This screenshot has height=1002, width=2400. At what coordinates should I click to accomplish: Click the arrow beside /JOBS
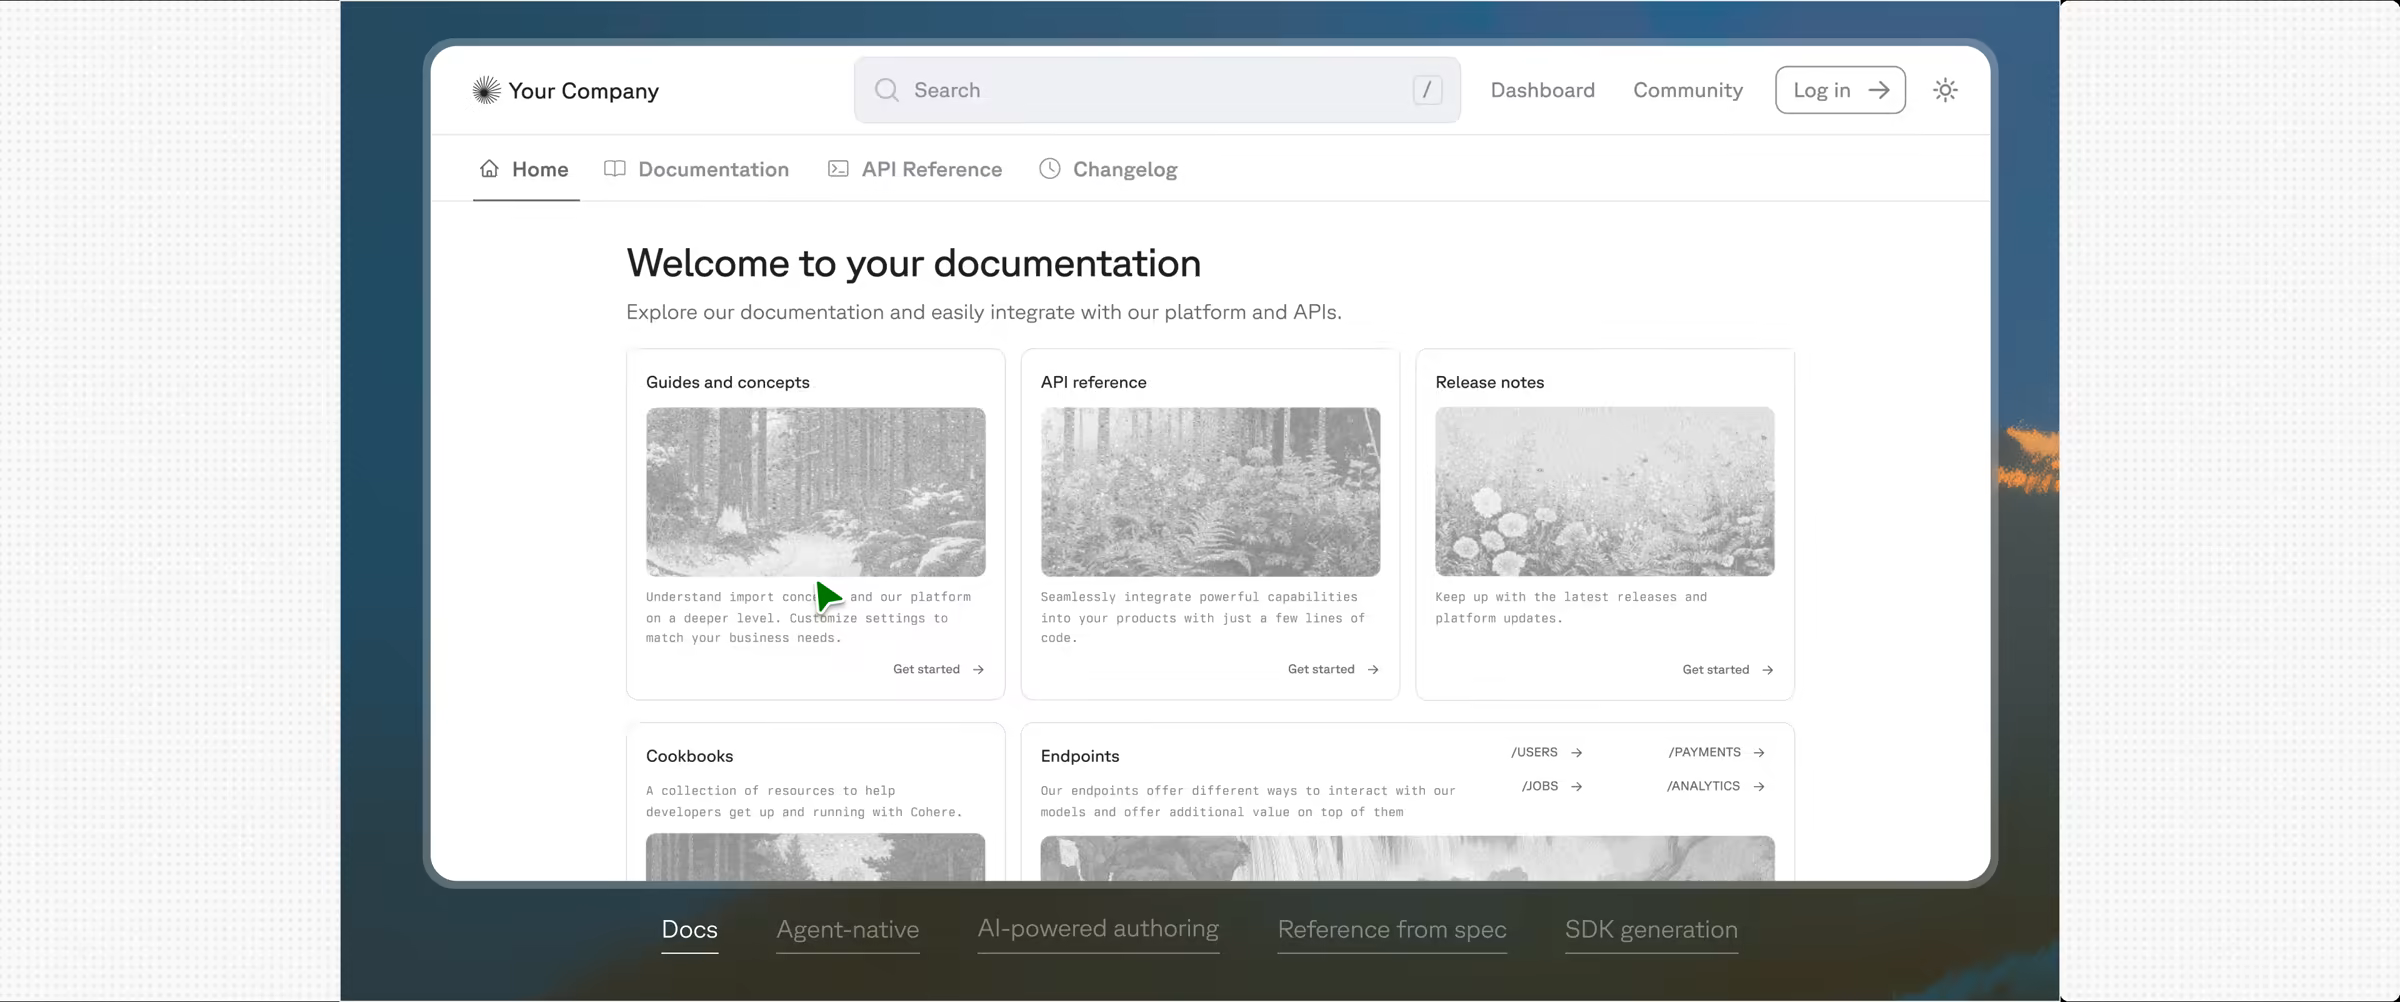1576,787
